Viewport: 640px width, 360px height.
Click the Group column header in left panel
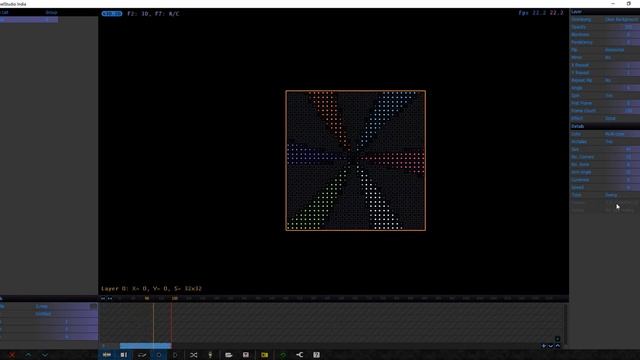pyautogui.click(x=51, y=13)
